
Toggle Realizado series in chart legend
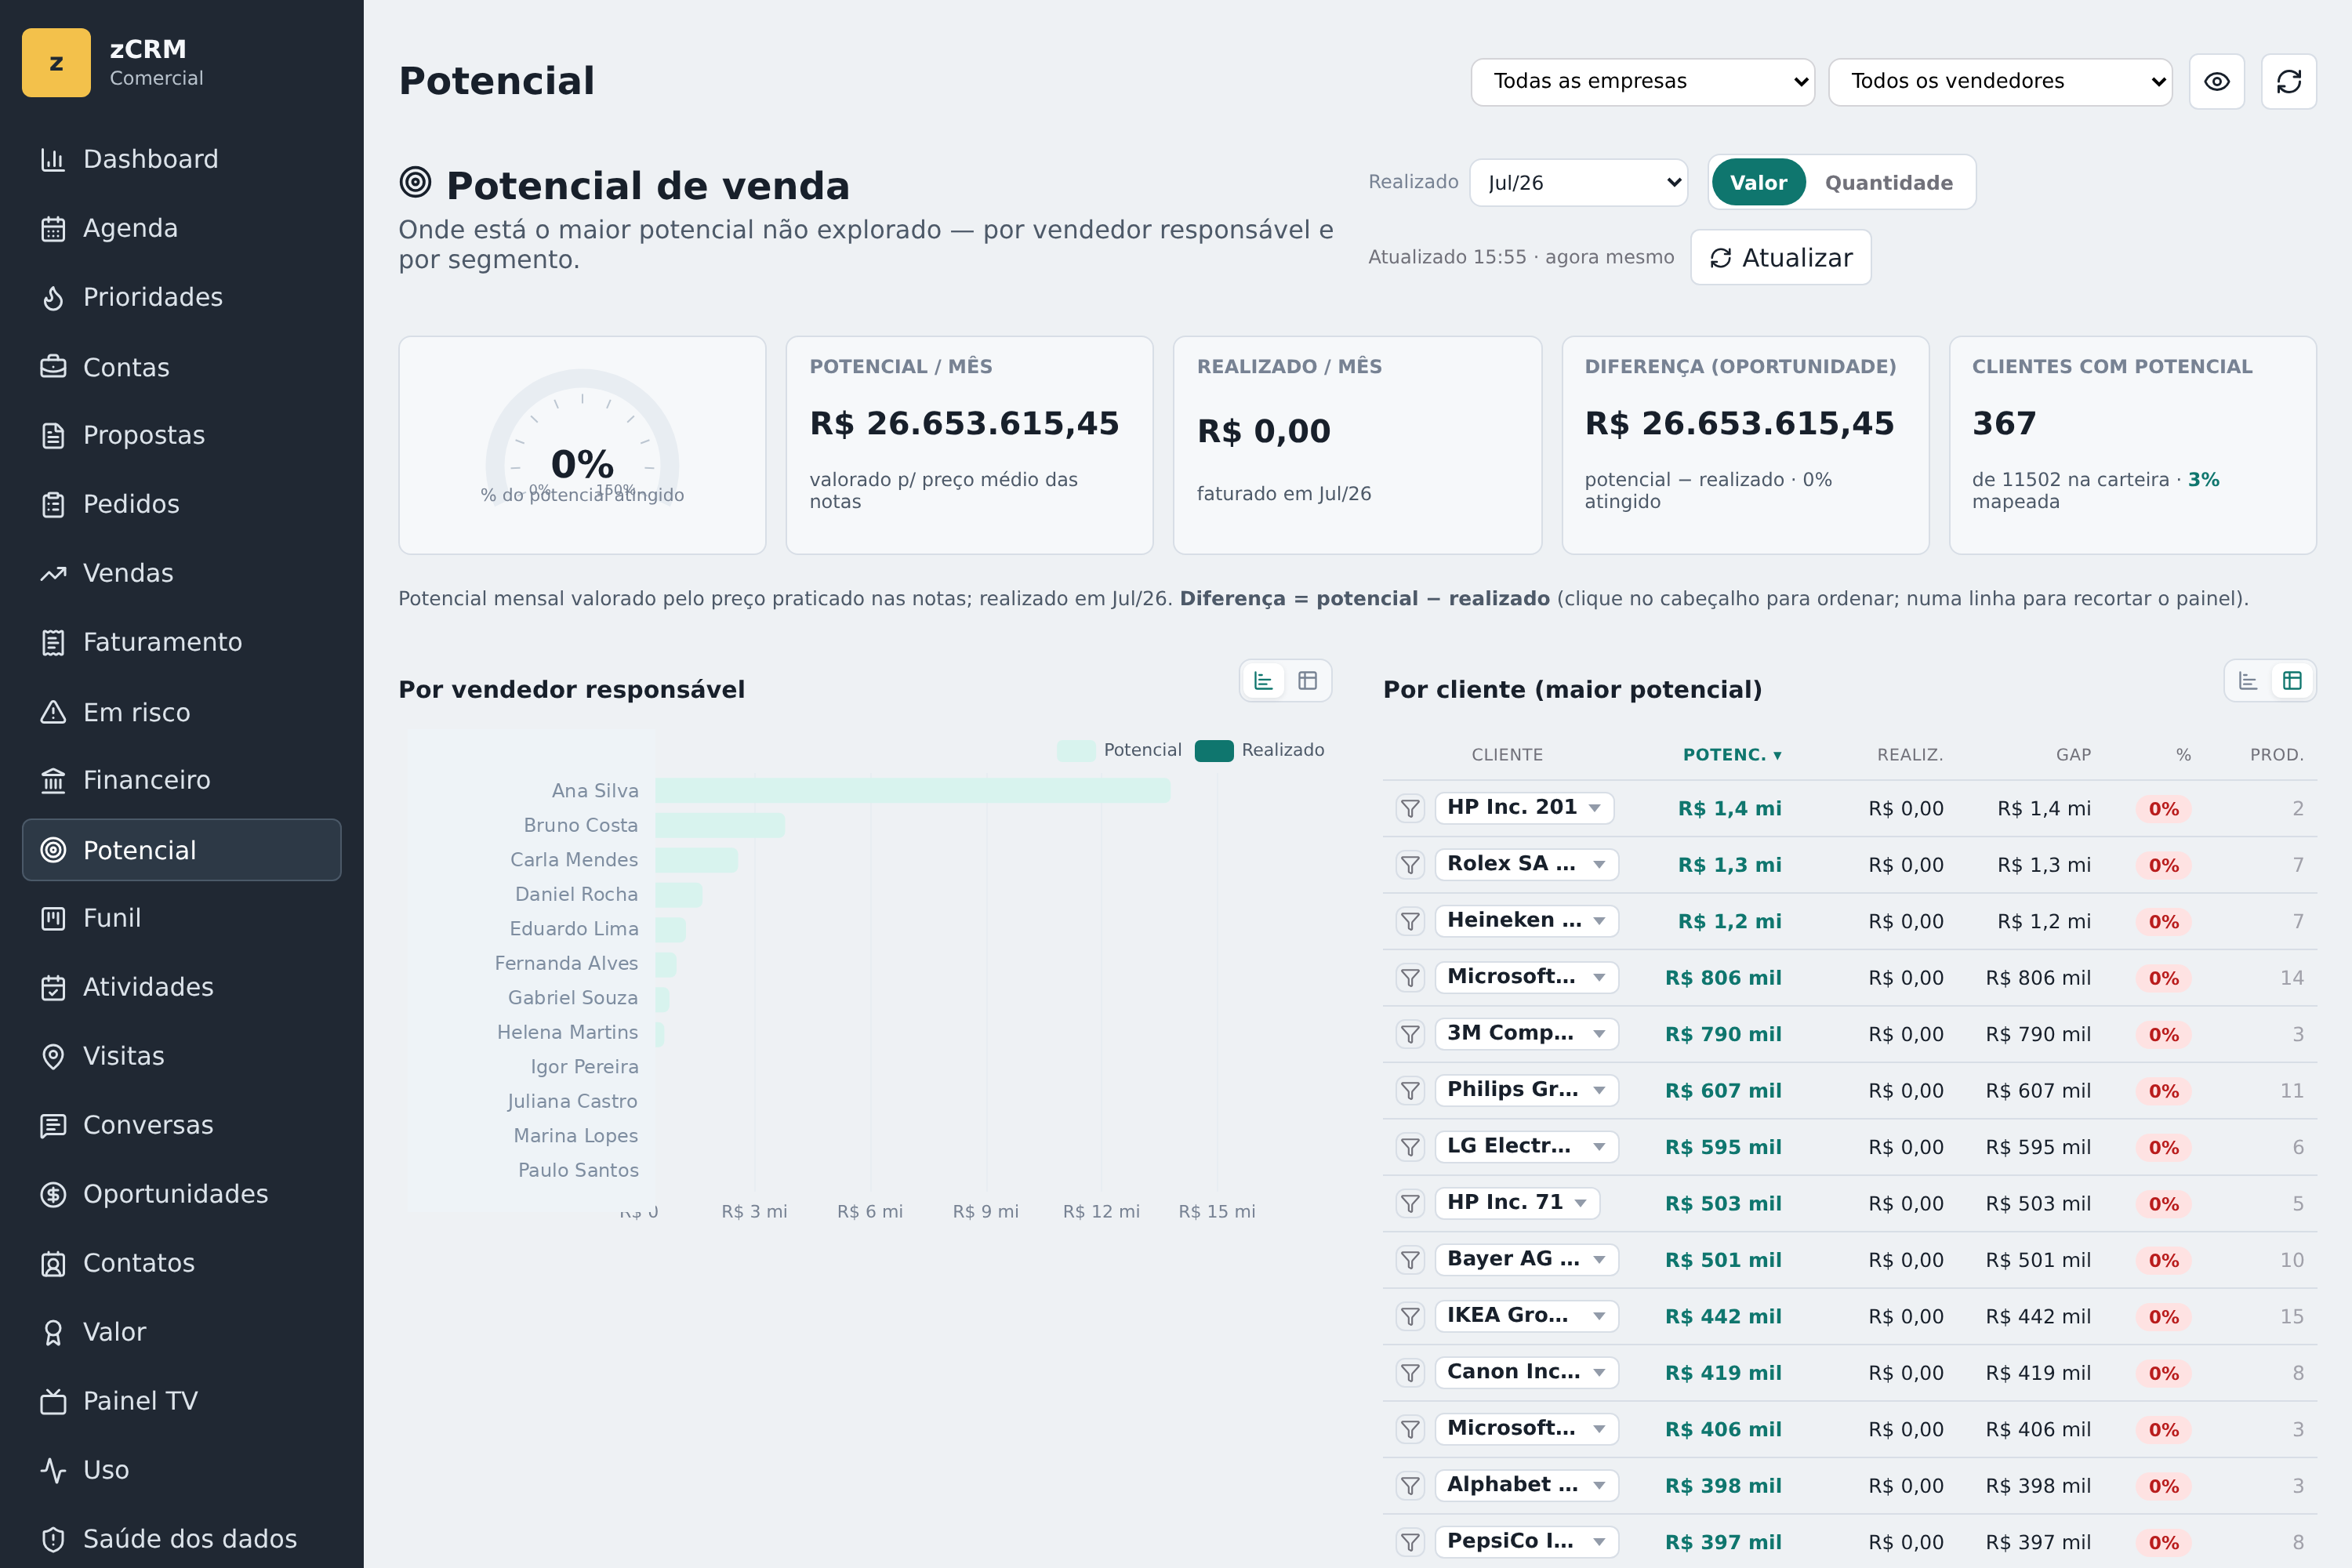1259,750
